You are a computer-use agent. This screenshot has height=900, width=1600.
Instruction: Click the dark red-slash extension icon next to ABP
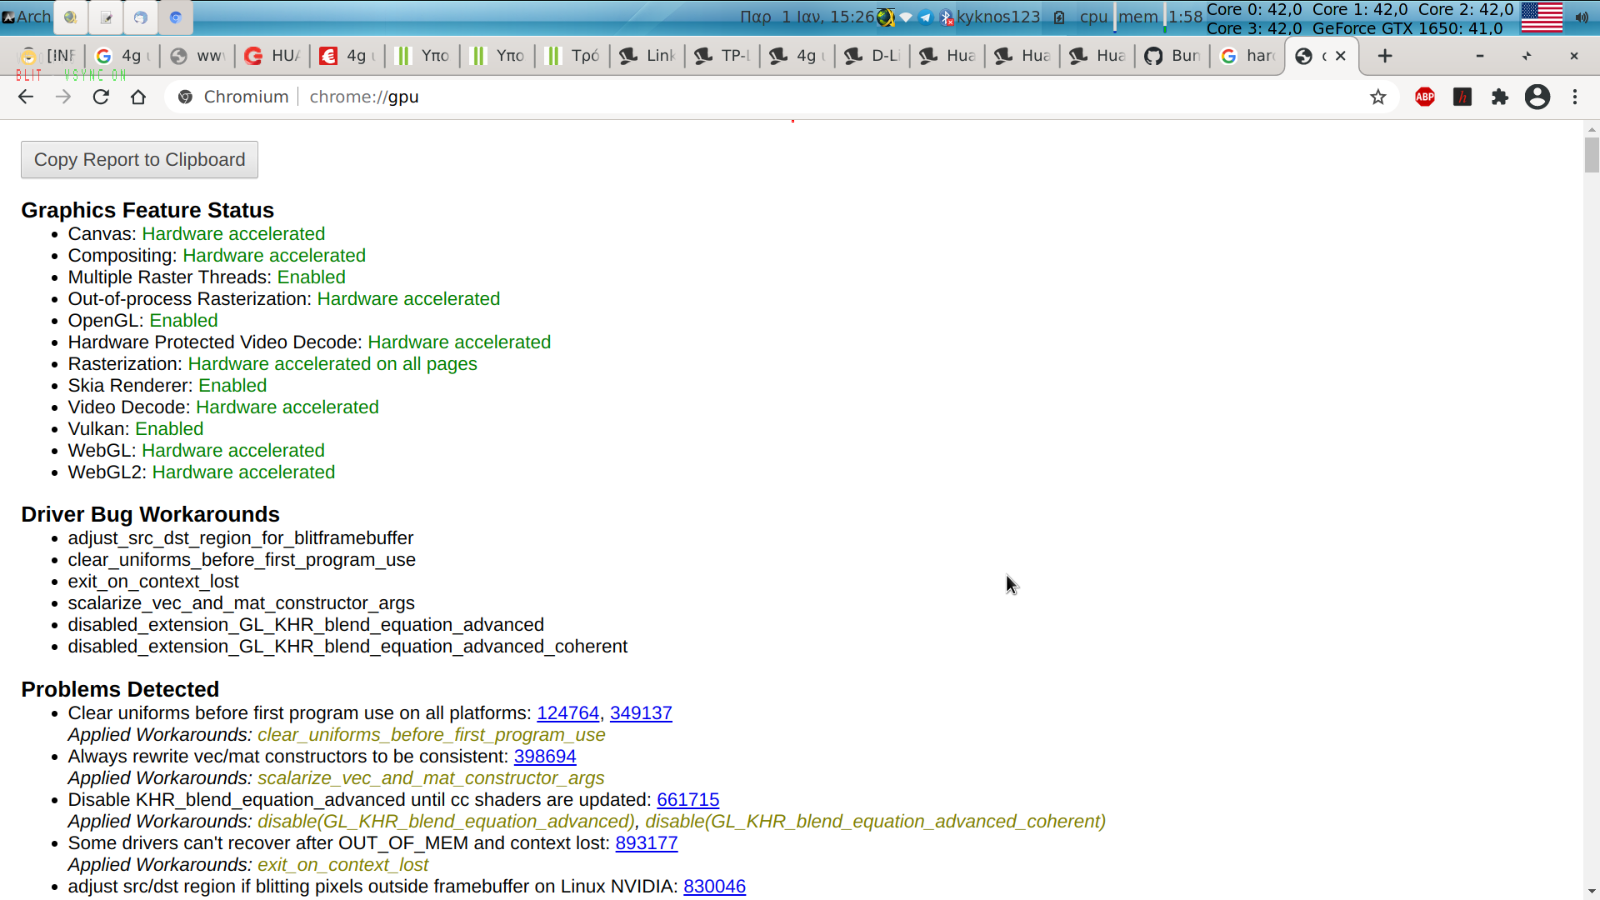[x=1462, y=97]
